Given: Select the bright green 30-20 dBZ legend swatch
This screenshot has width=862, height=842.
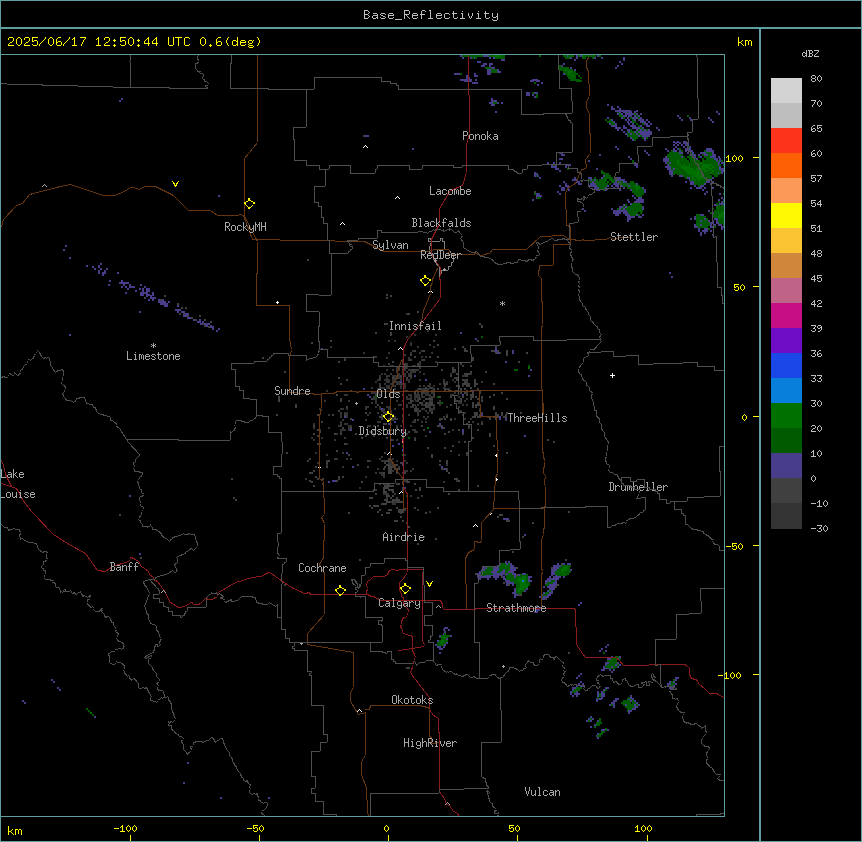Looking at the screenshot, I should (786, 416).
